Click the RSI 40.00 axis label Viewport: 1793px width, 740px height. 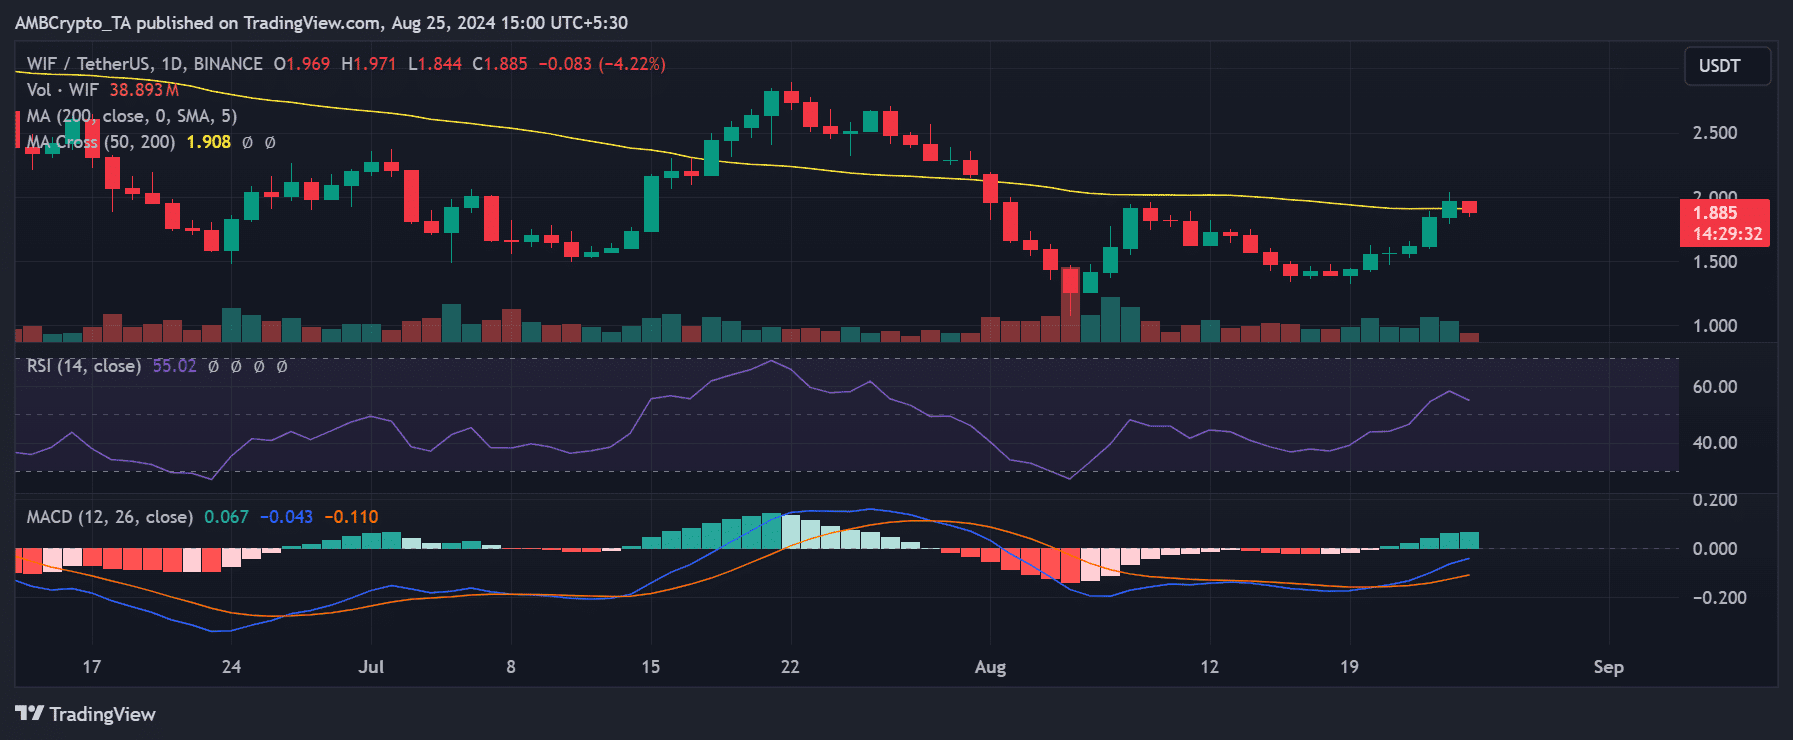pos(1714,443)
